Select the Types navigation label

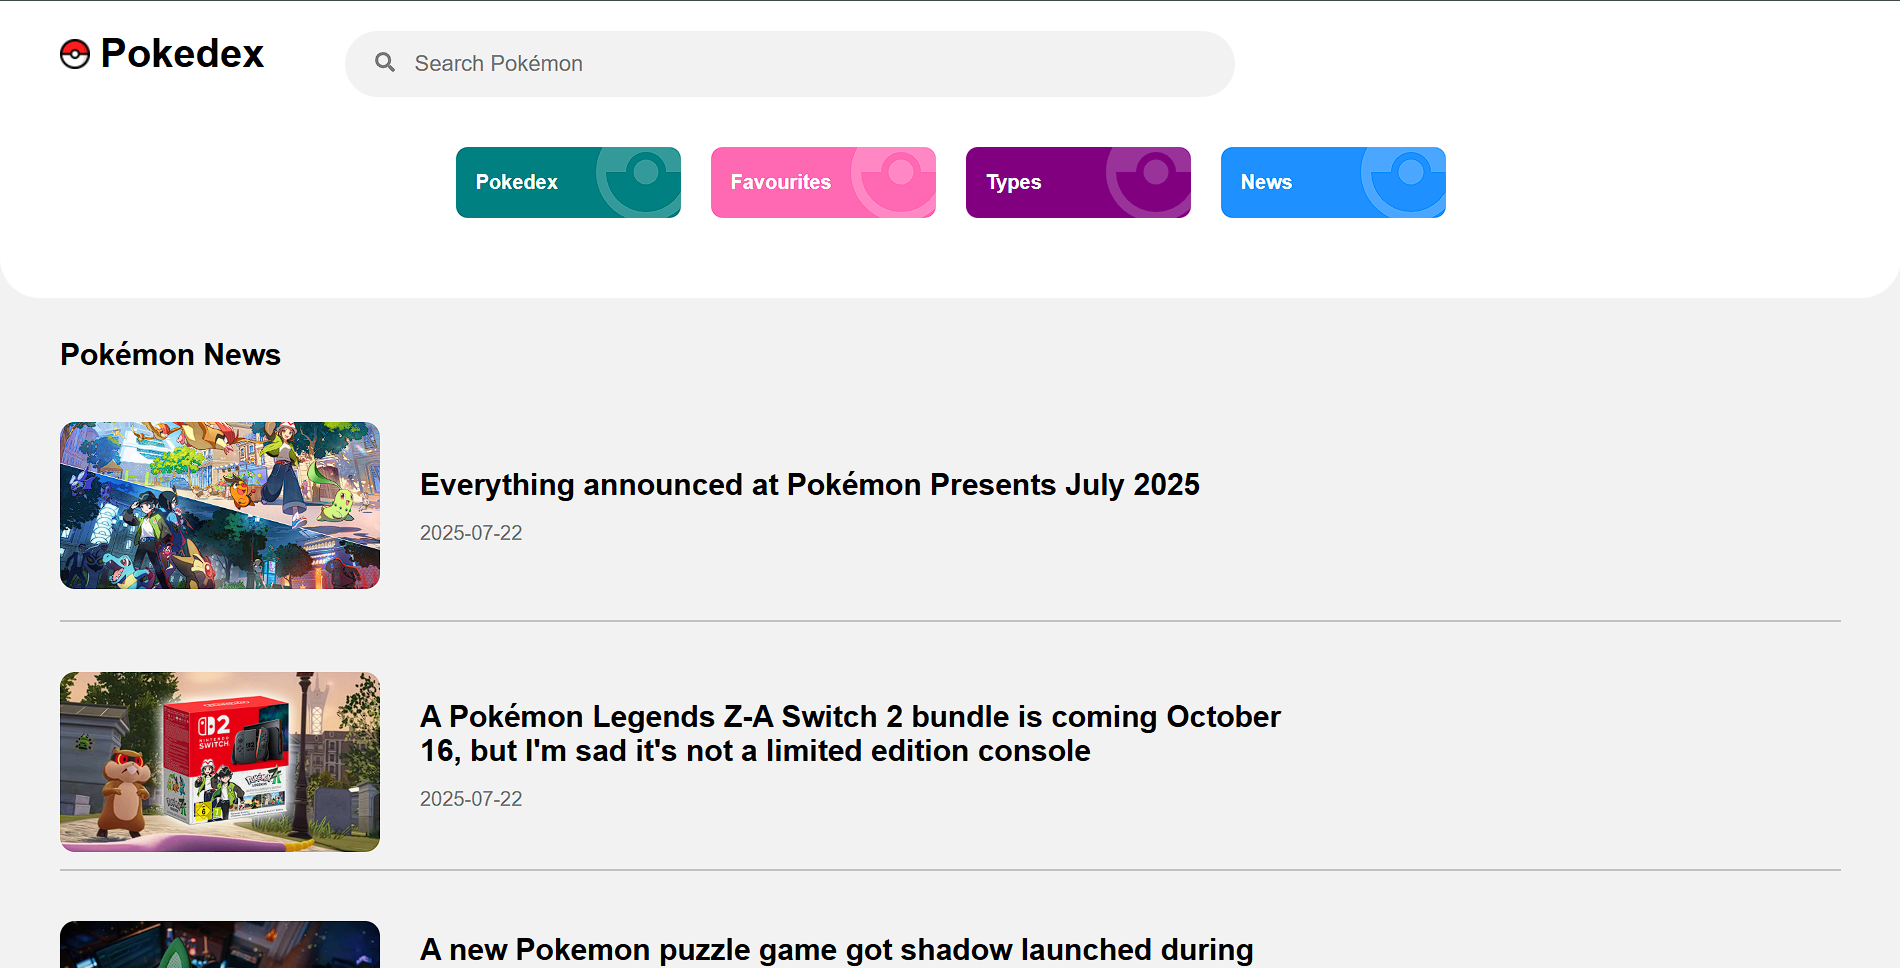tap(1013, 182)
